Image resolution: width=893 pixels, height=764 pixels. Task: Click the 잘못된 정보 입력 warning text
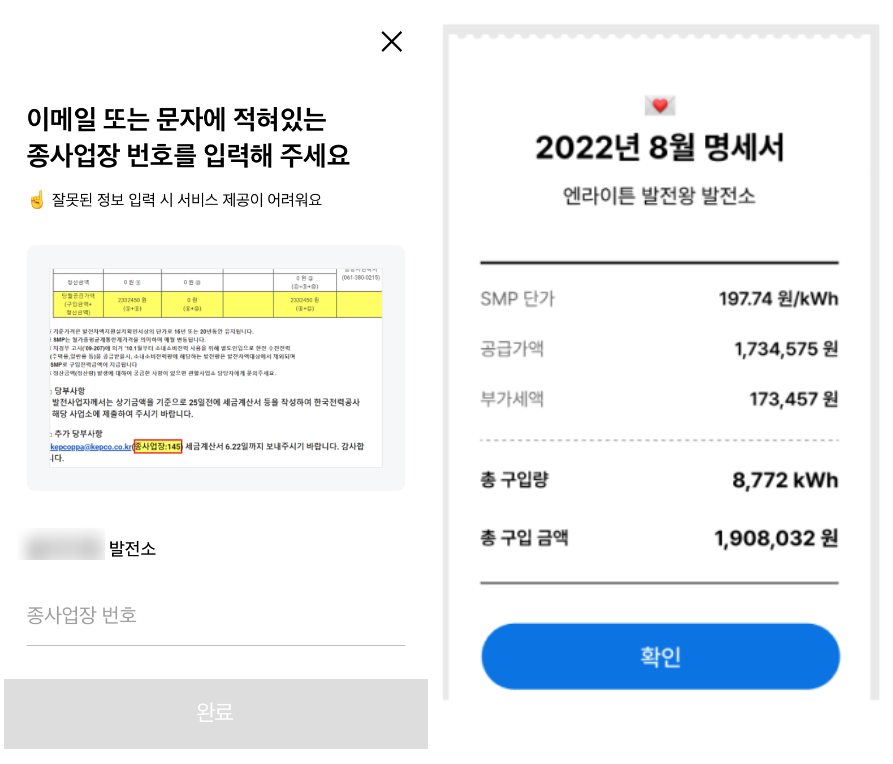(x=187, y=200)
